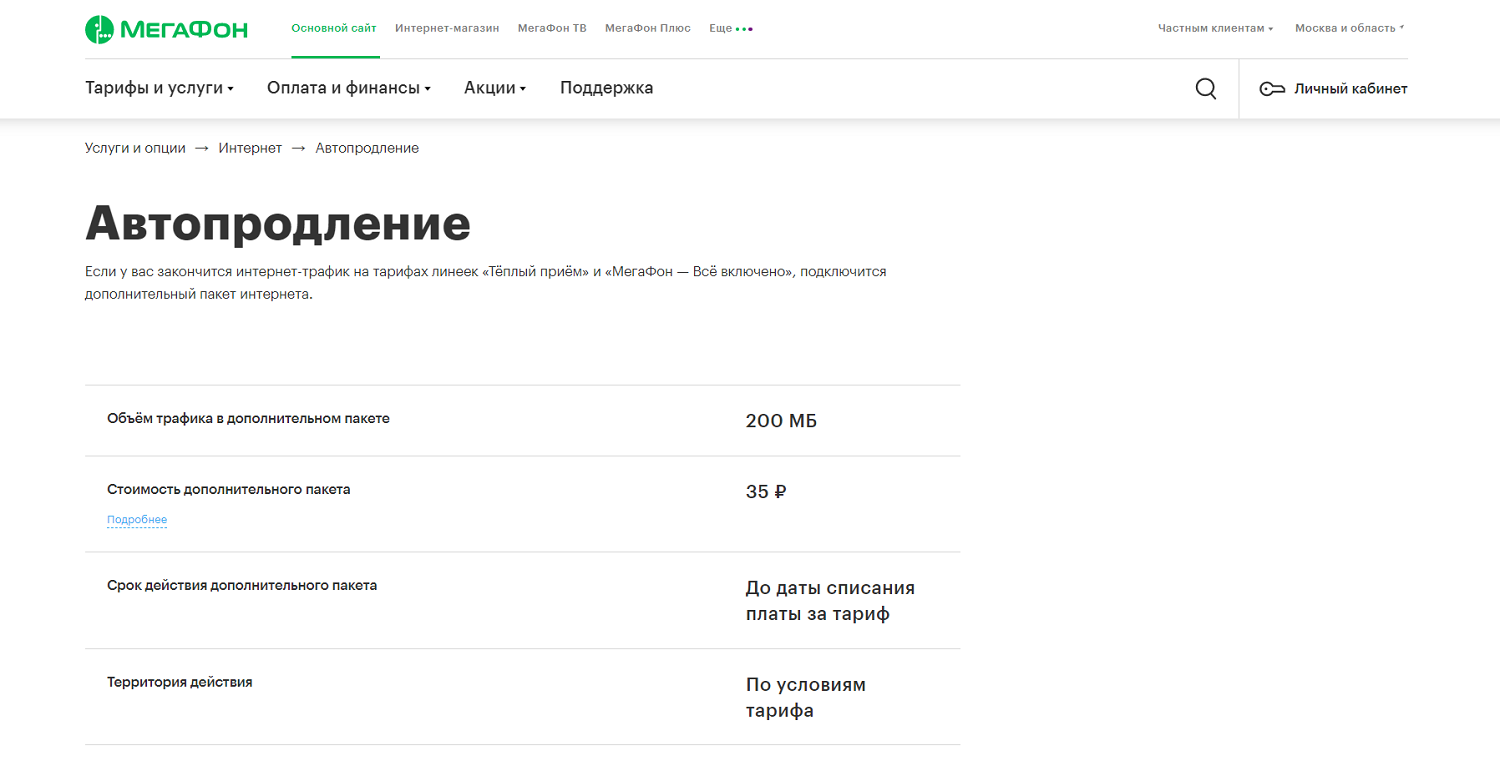Viewport: 1500px width, 761px height.
Task: Click the key icon beside Личный кабинет
Action: pos(1272,89)
